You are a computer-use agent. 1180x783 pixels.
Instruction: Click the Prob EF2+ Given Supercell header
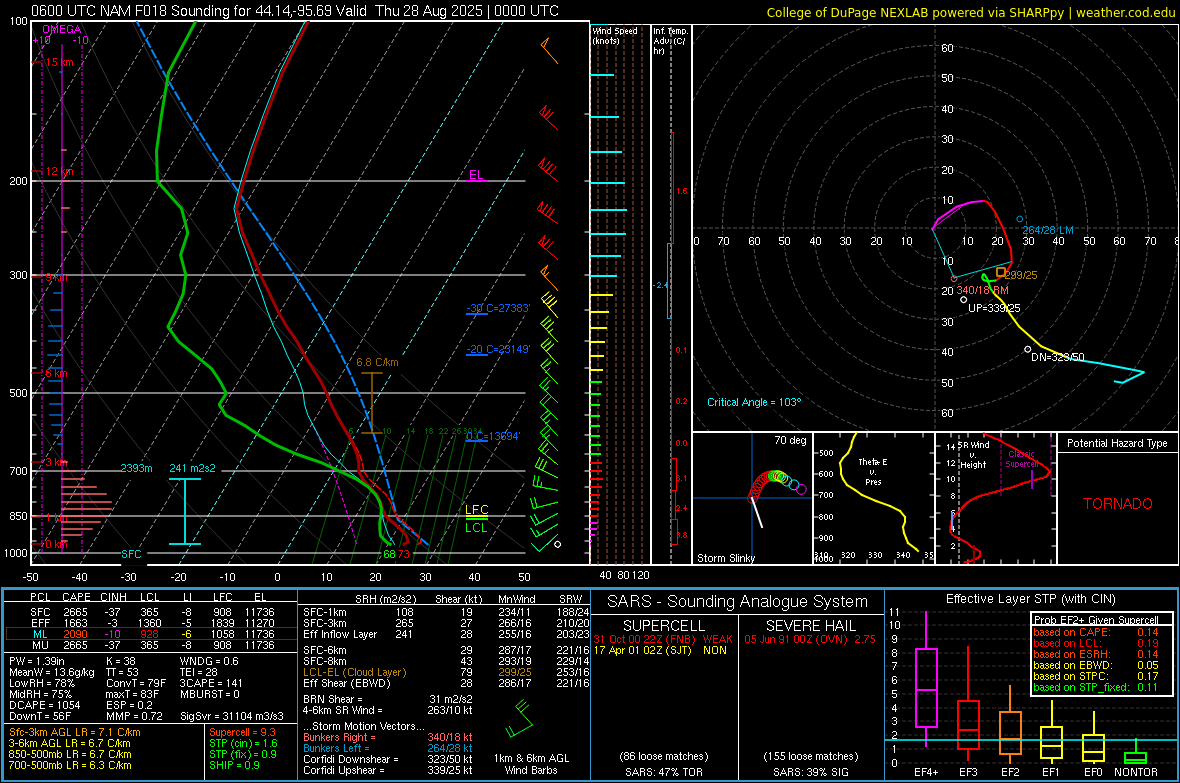coord(1096,620)
